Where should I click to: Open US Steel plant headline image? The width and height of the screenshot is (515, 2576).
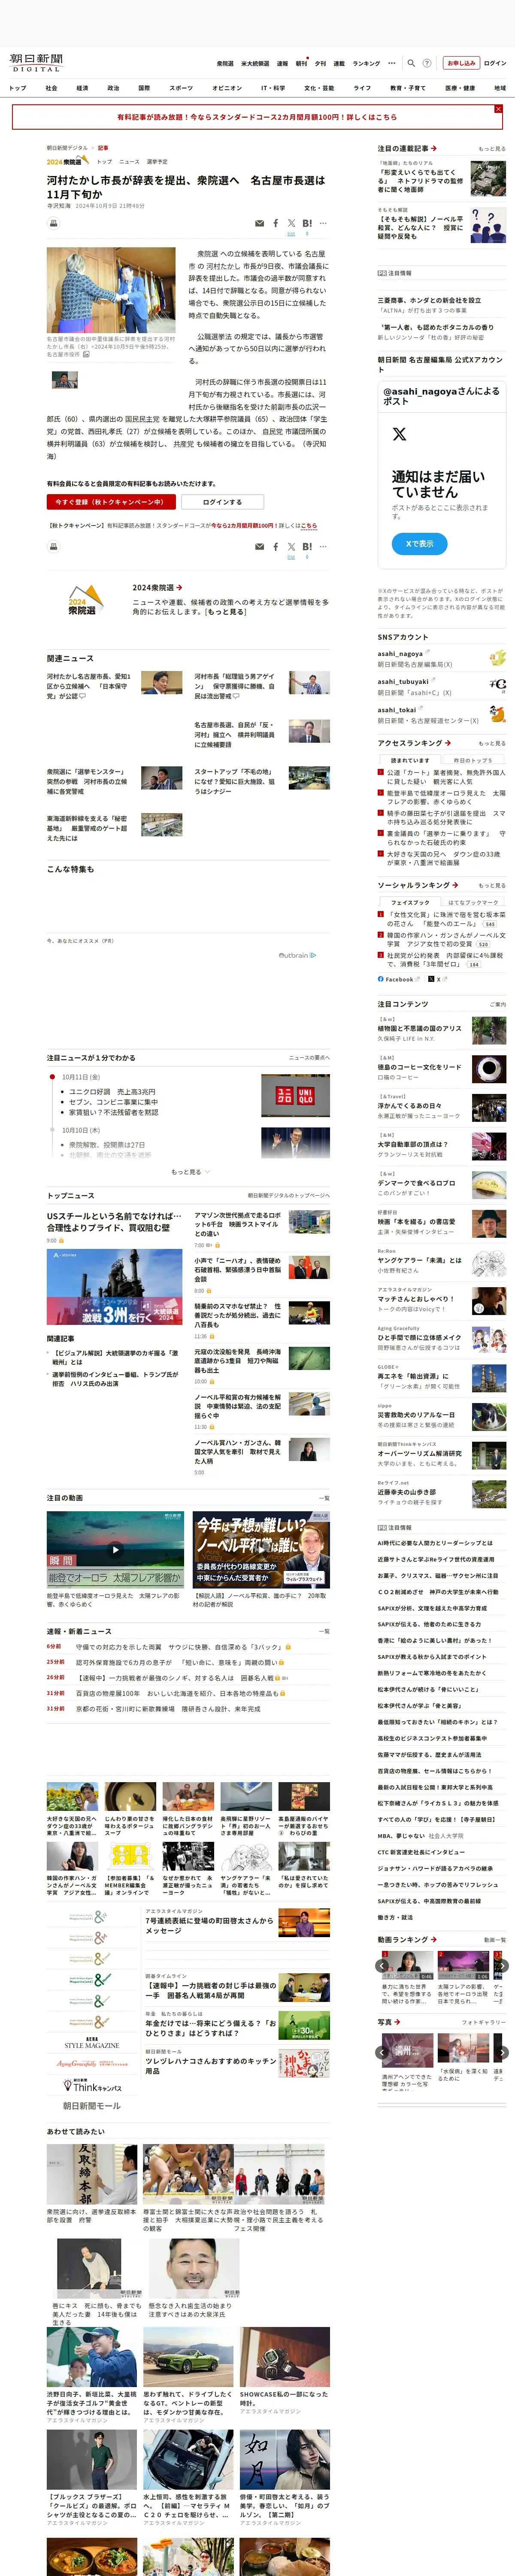click(115, 1287)
